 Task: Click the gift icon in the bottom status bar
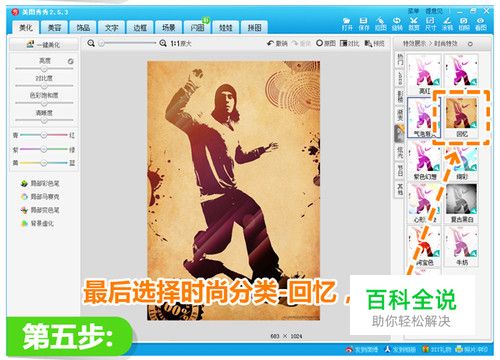coord(425,349)
